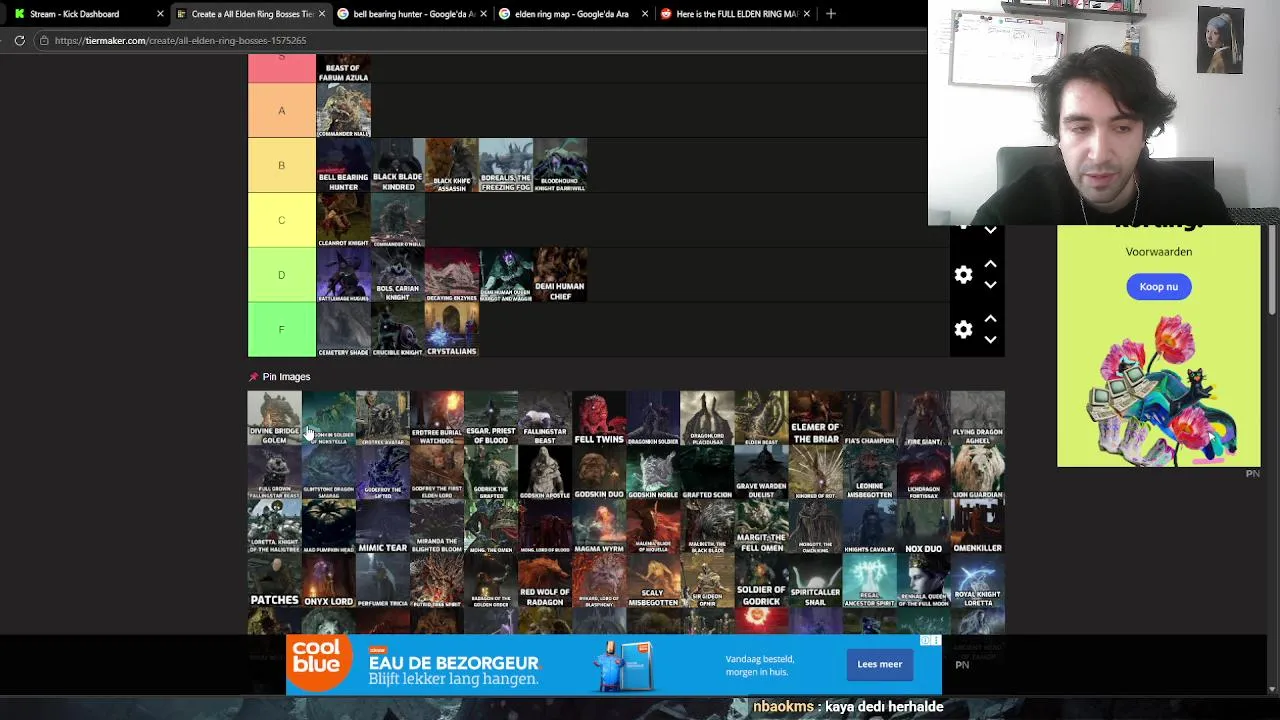Switch to elden ring map Google tab
The height and width of the screenshot is (720, 1280).
571,14
